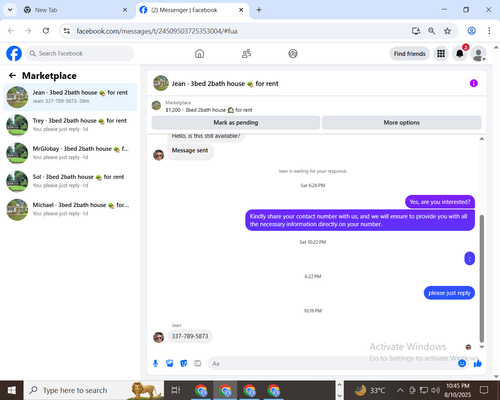
Task: Click the Find friends button
Action: point(409,53)
